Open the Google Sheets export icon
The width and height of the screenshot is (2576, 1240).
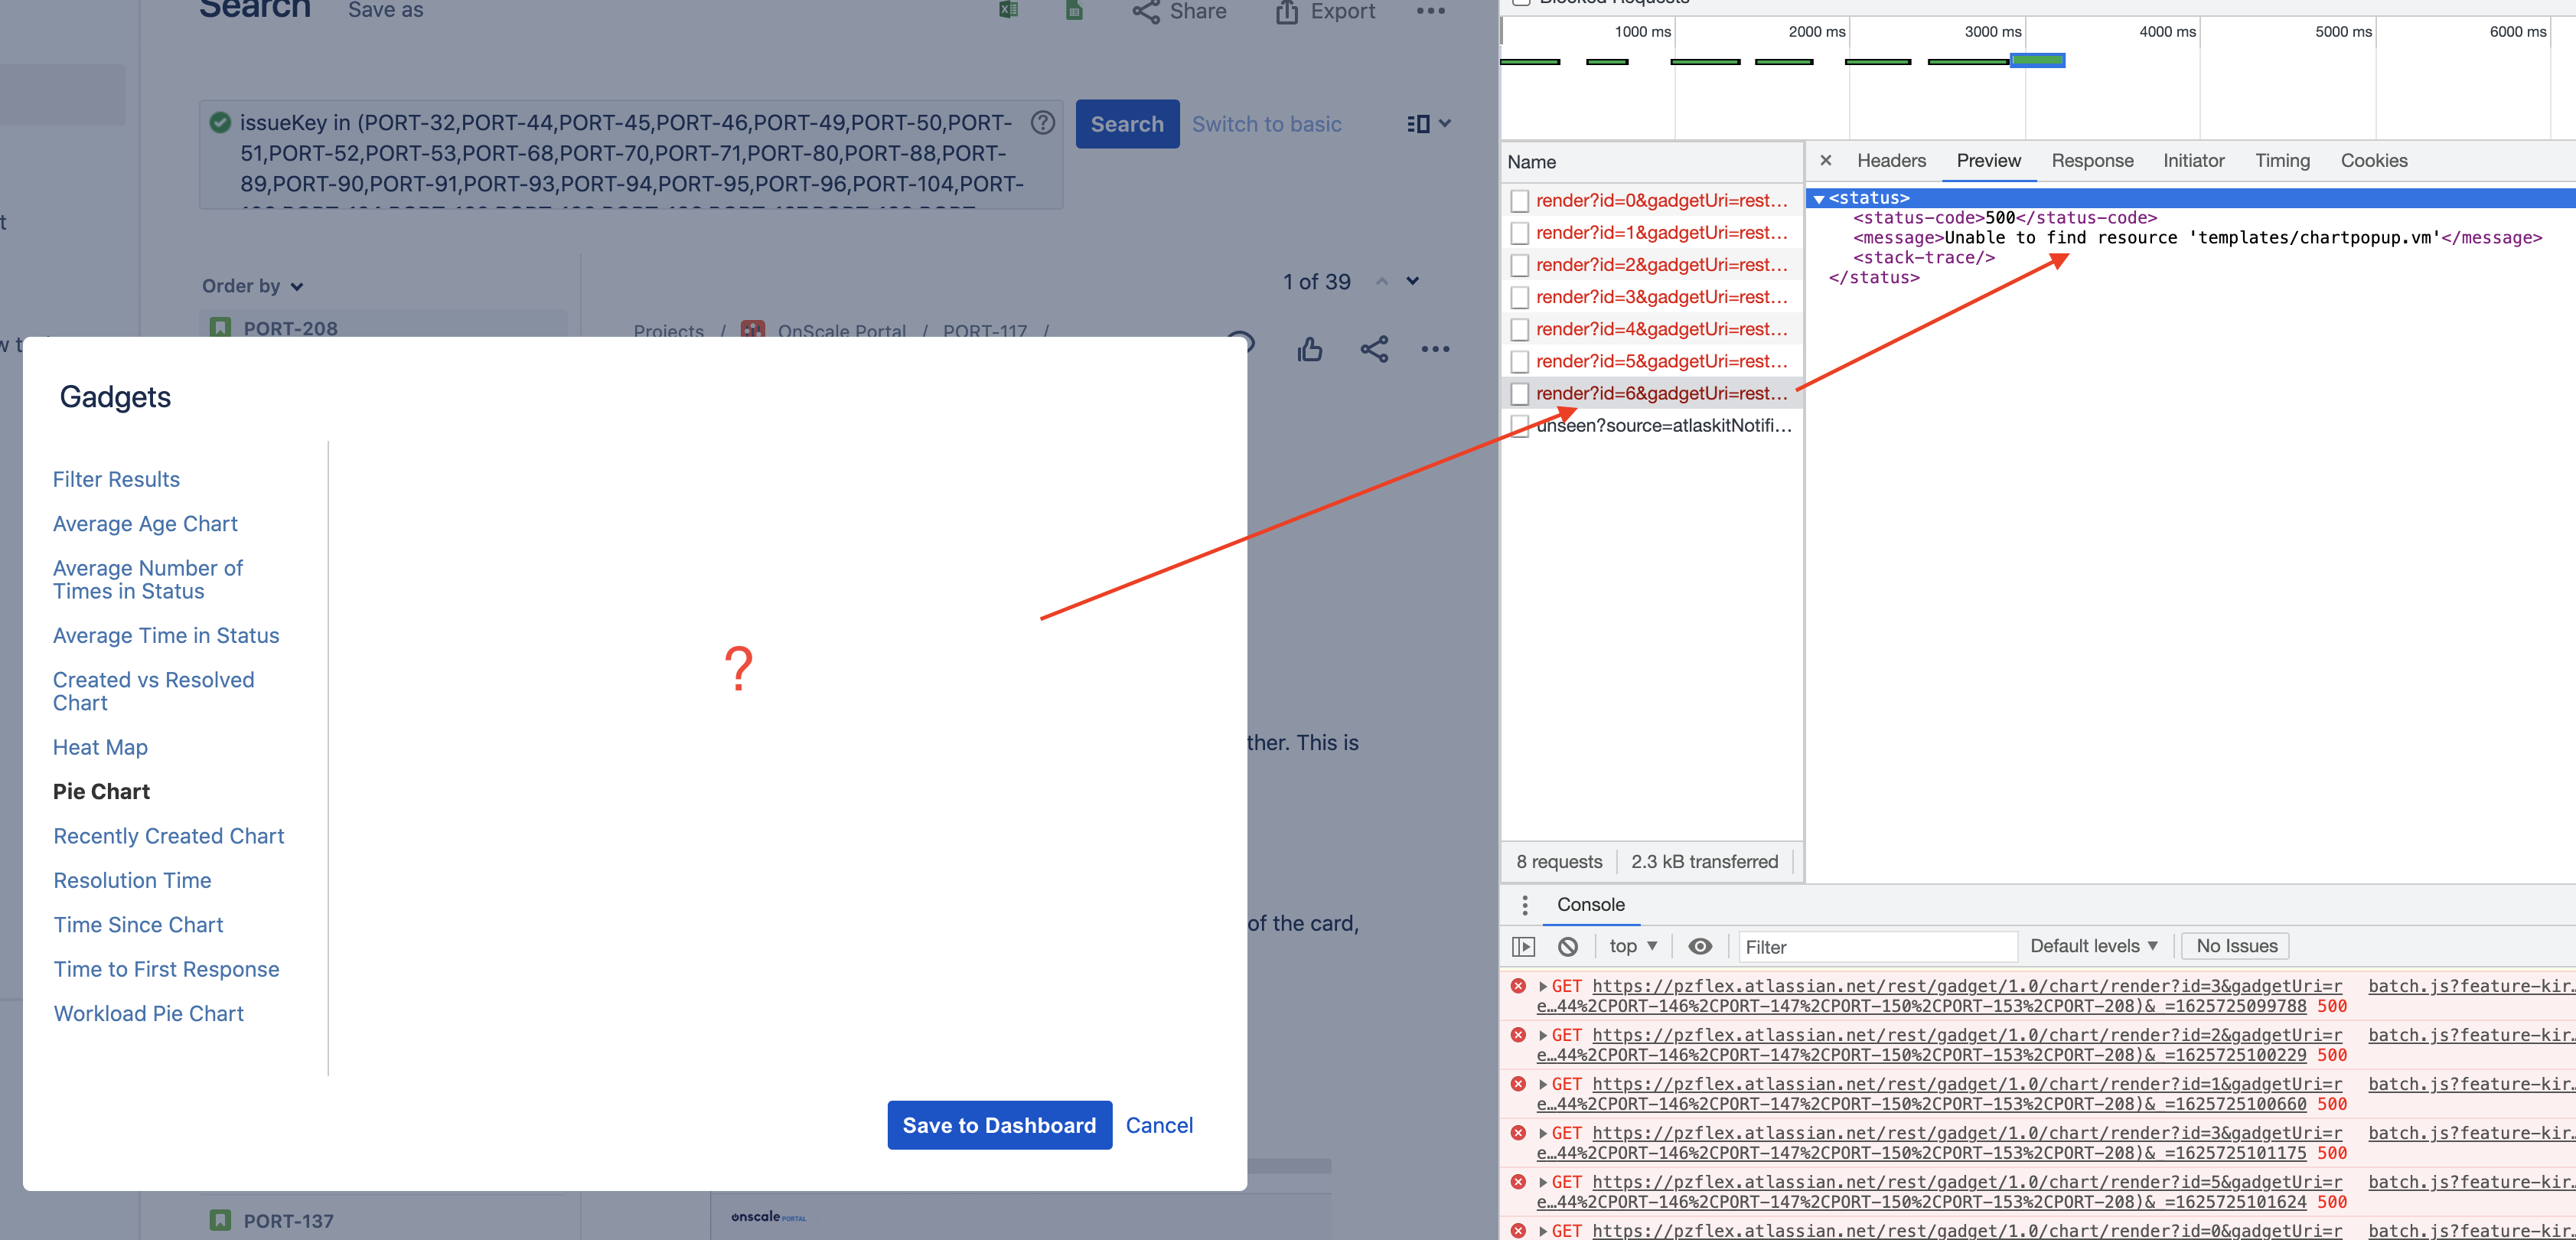[1074, 10]
